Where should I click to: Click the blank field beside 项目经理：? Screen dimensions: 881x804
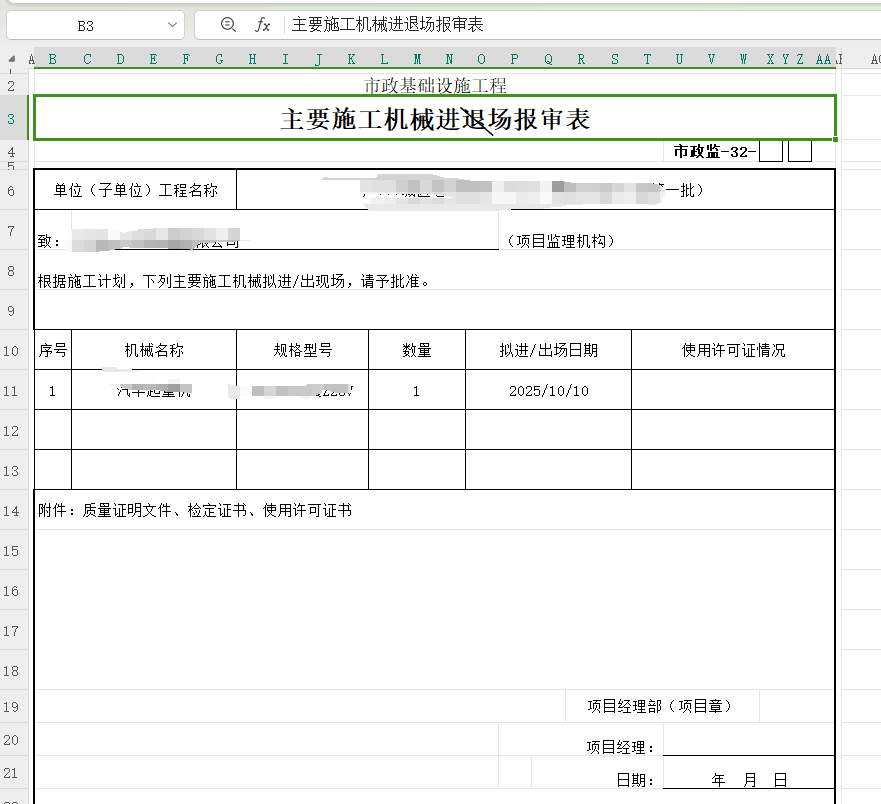click(748, 746)
